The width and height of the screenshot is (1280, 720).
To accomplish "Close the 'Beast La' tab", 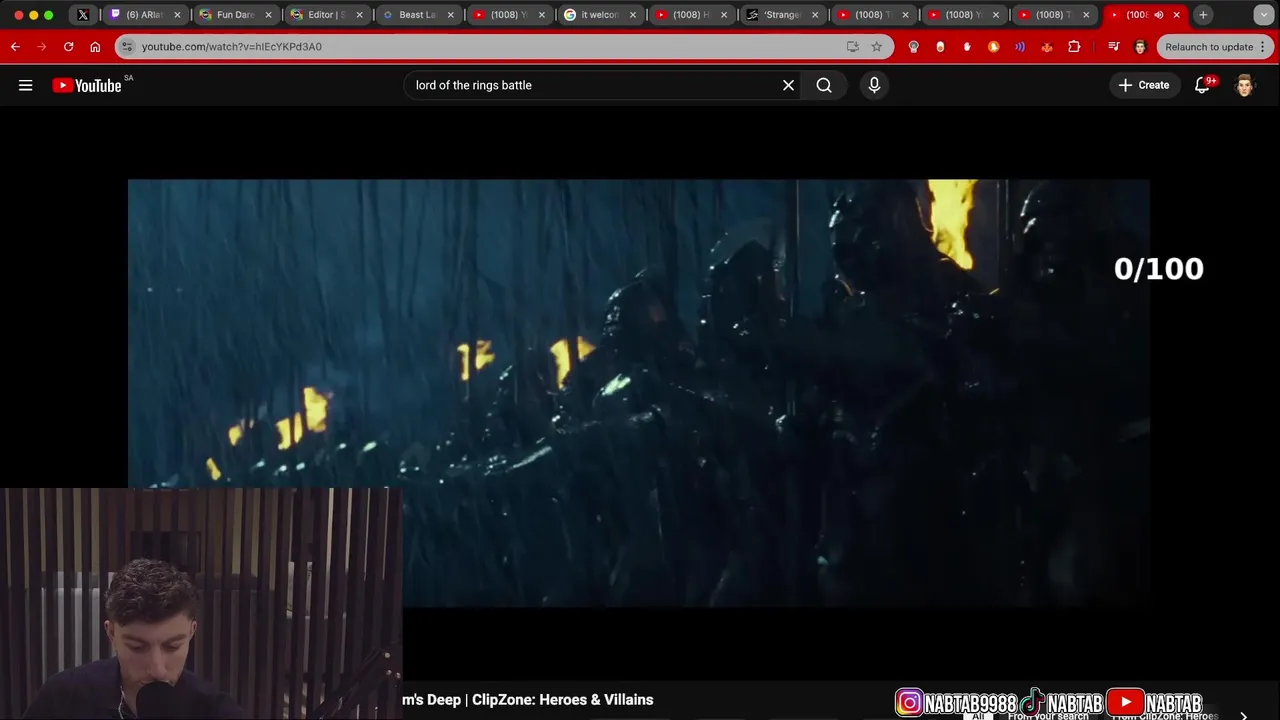I will (450, 15).
